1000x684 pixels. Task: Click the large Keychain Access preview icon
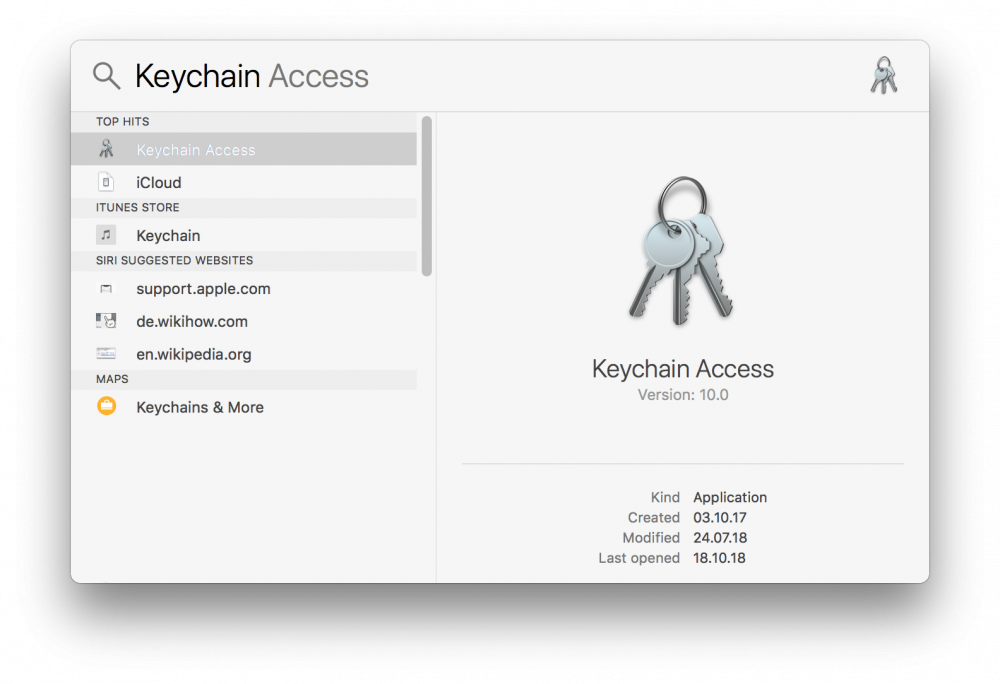point(682,251)
